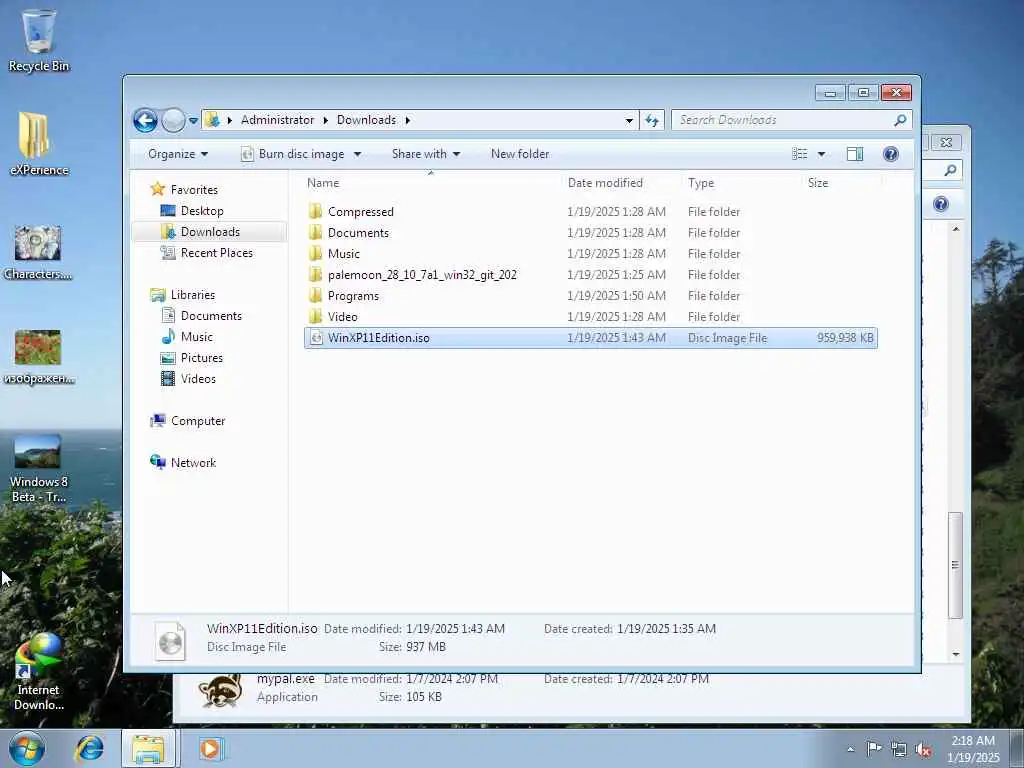Select the Programs folder icon
Viewport: 1024px width, 768px height.
tap(316, 296)
